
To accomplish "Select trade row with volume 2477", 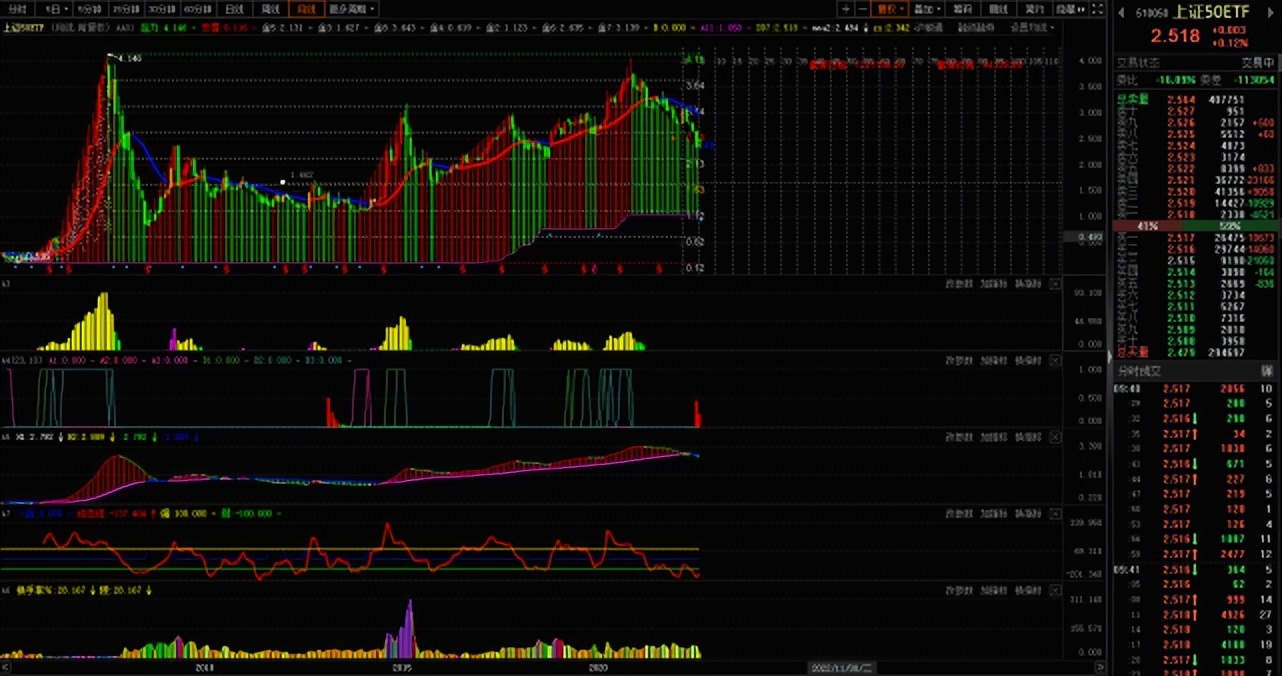I will (x=1197, y=553).
